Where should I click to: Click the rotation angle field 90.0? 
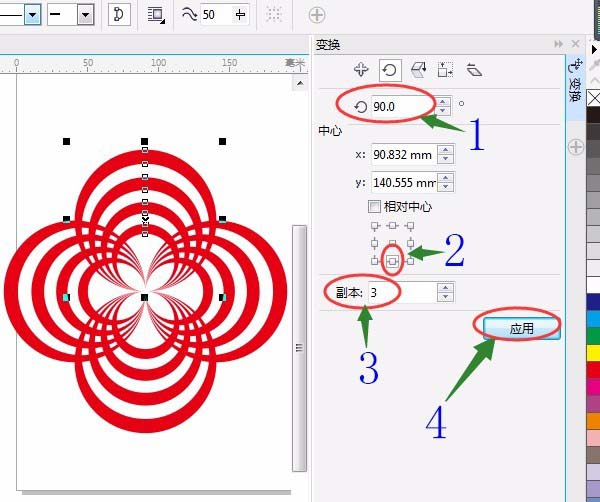[404, 106]
